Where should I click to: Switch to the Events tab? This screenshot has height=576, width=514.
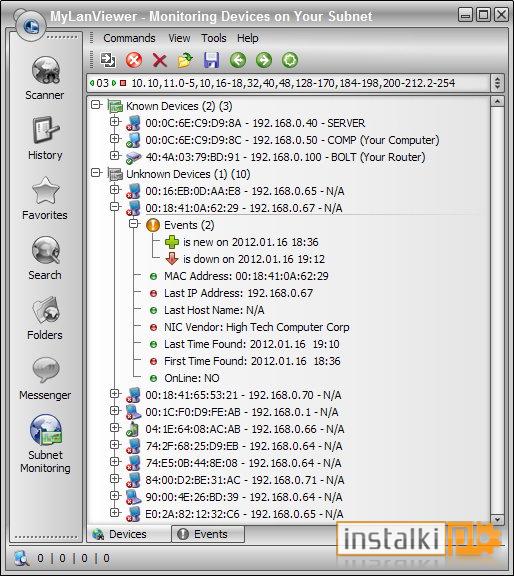[x=208, y=534]
